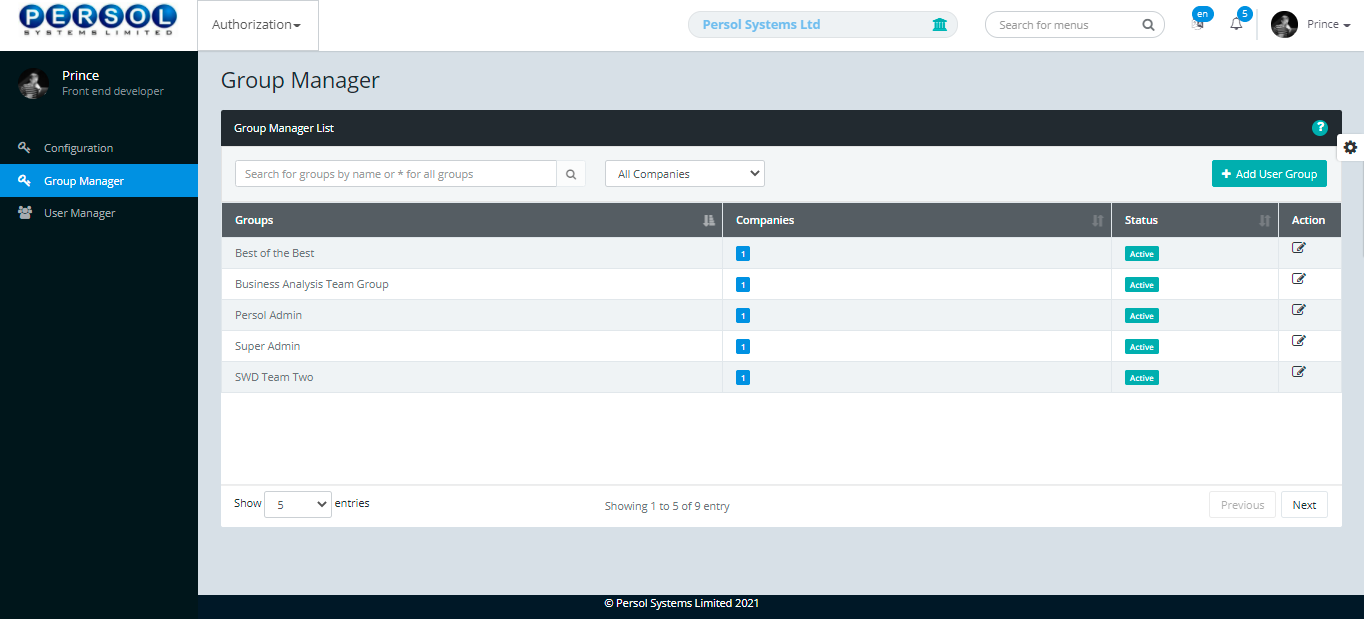Edit the Super Admin group
Image resolution: width=1364 pixels, height=619 pixels.
(x=1299, y=341)
